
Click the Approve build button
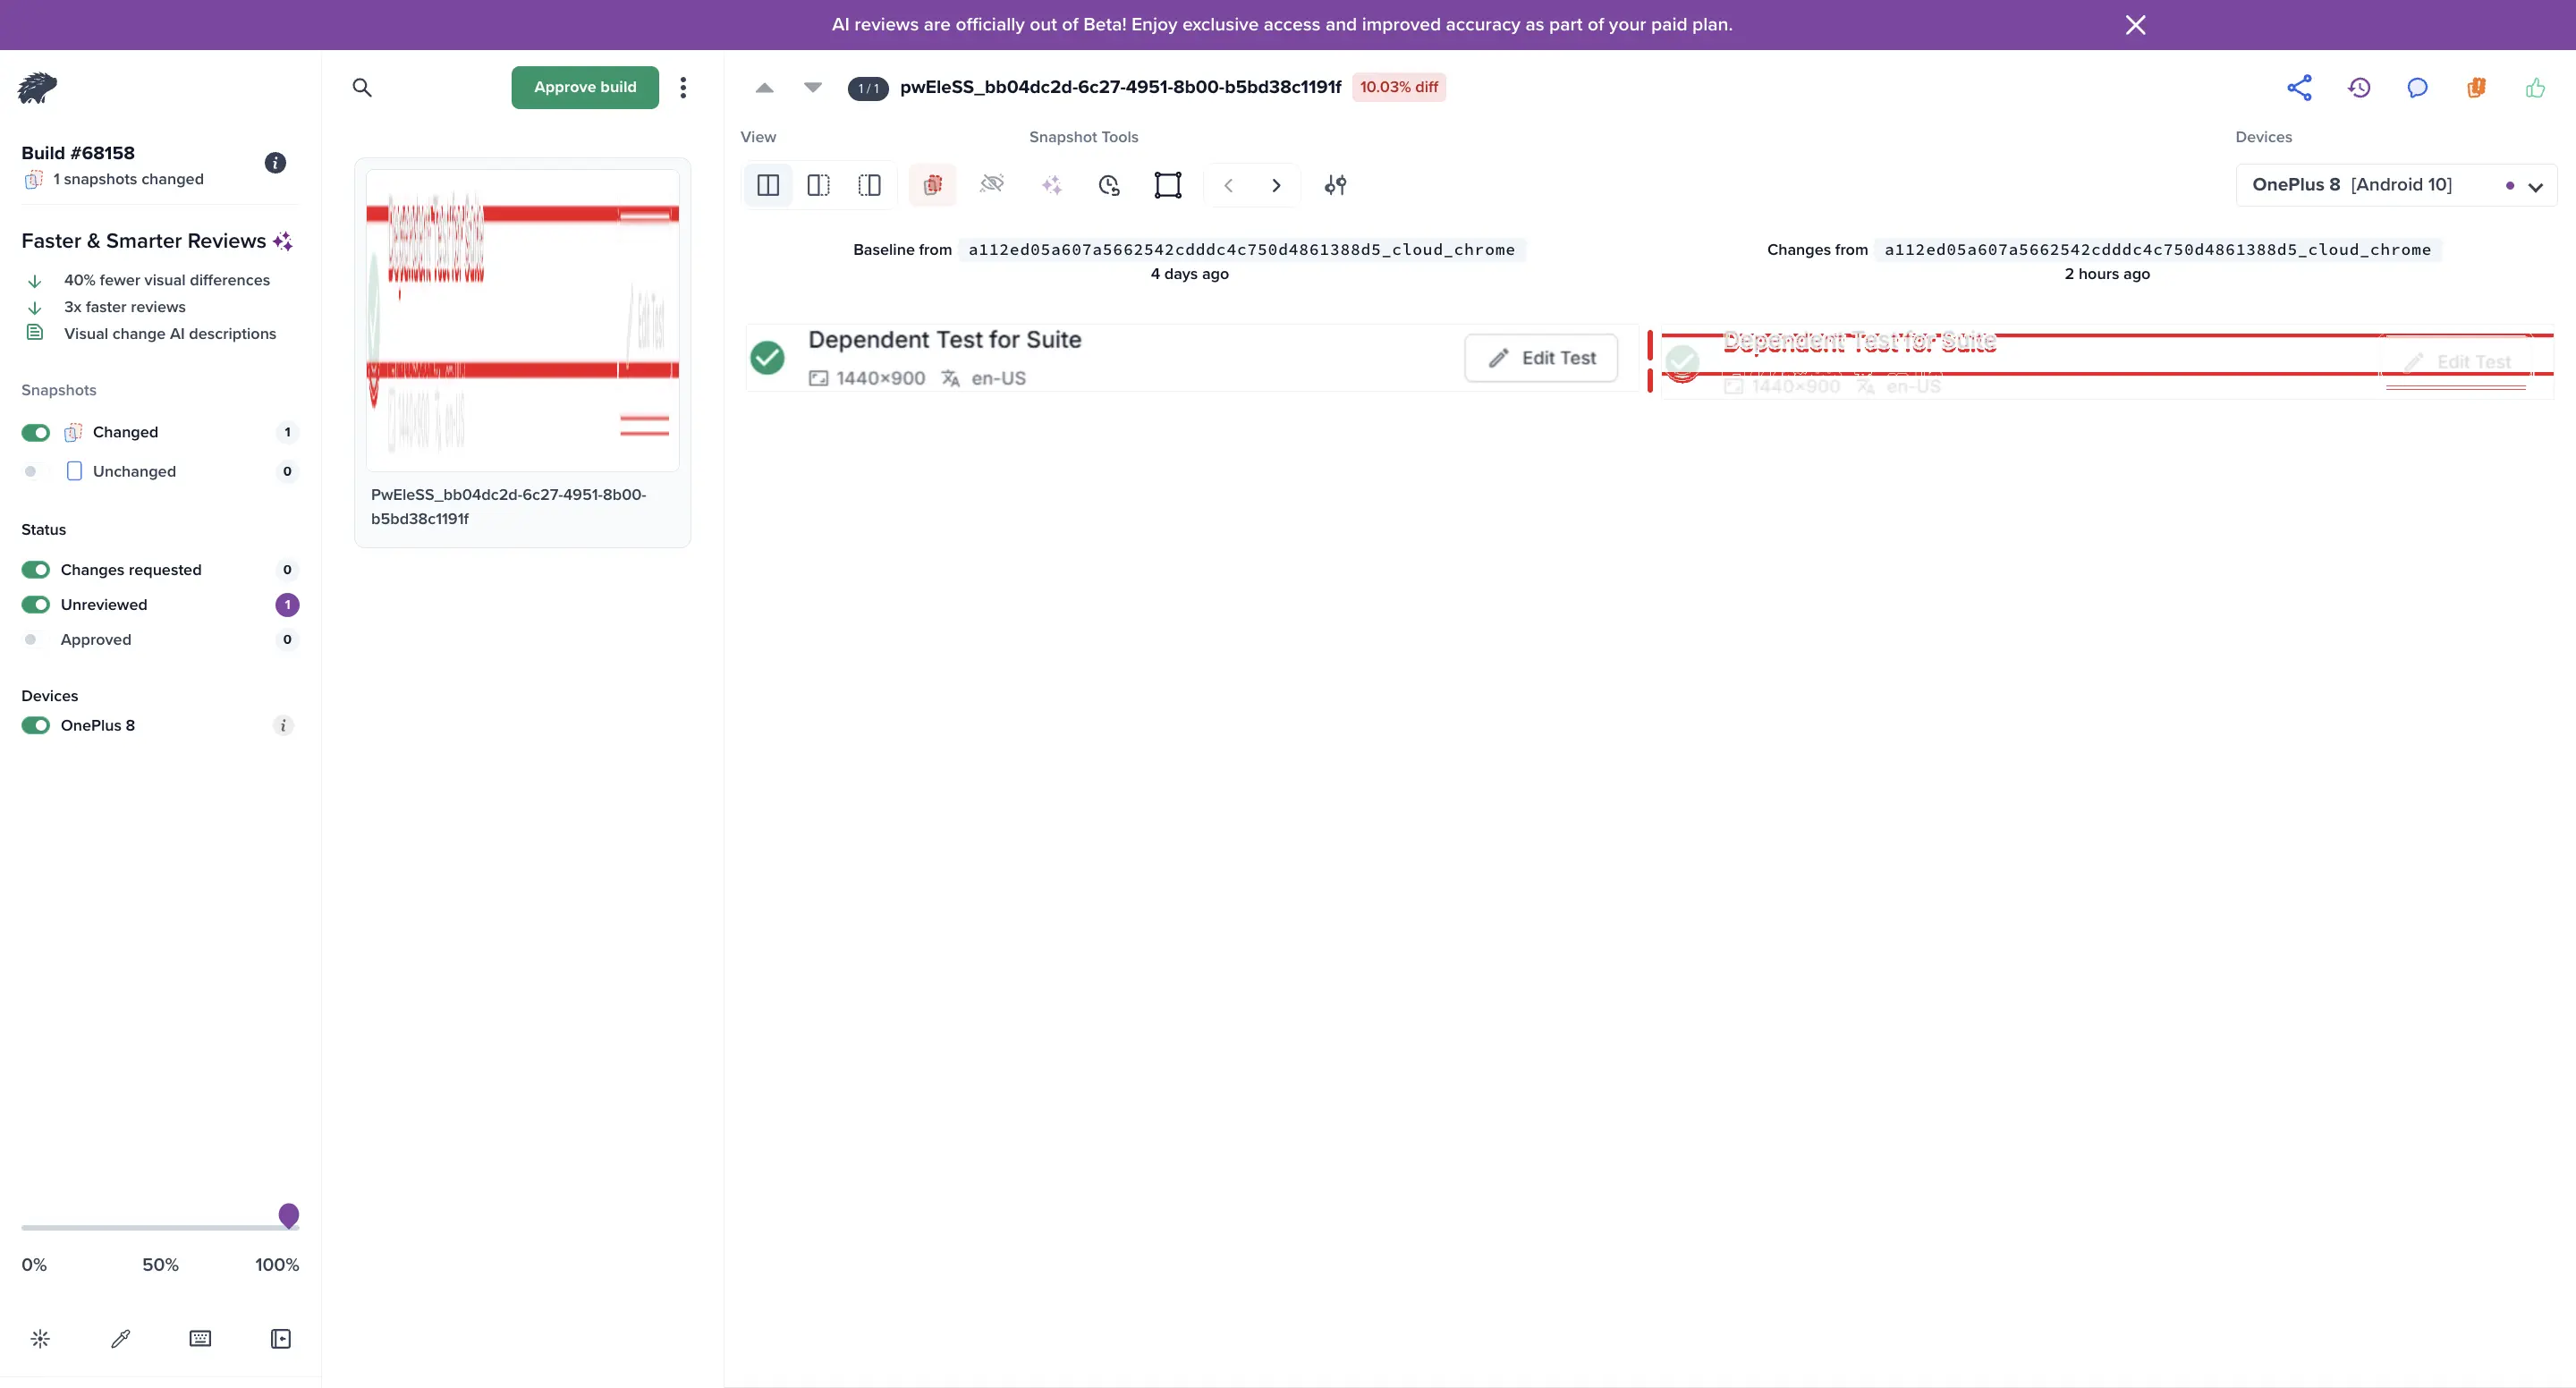(x=584, y=87)
